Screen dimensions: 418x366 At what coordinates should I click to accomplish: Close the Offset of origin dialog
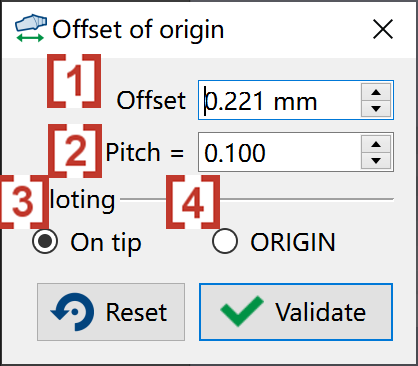(383, 29)
